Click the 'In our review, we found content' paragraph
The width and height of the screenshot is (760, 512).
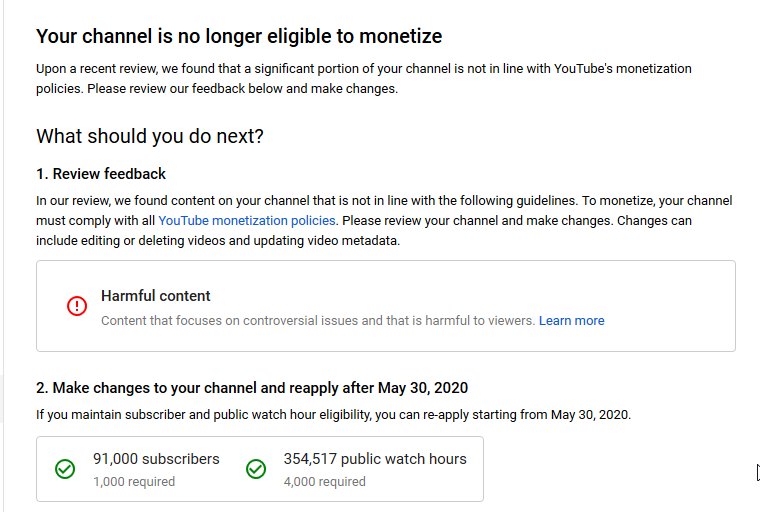tap(384, 221)
